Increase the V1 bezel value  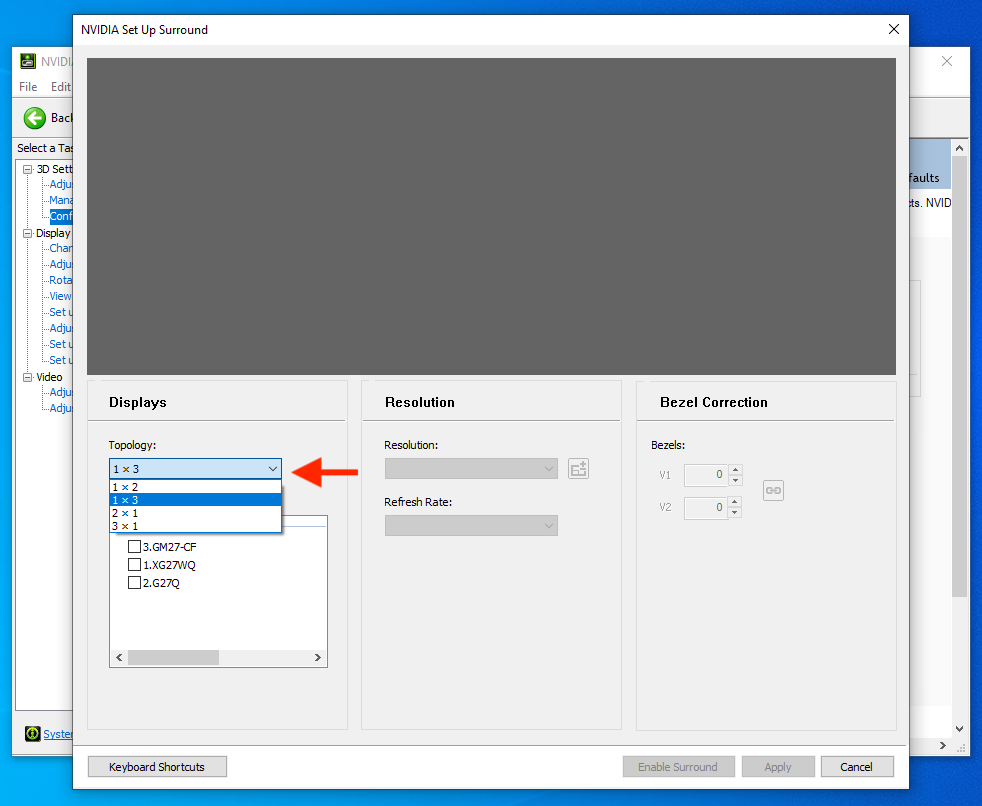point(736,470)
